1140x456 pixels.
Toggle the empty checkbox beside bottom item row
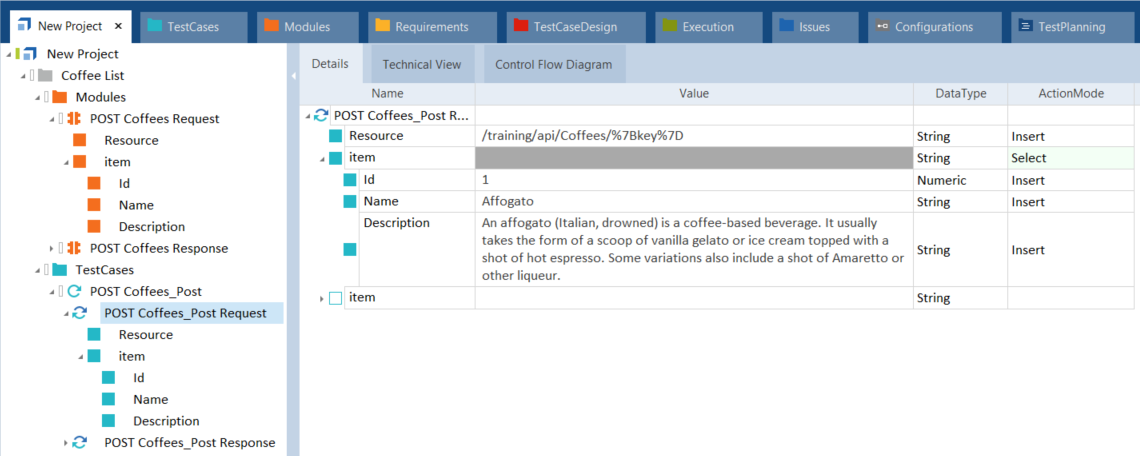(335, 298)
